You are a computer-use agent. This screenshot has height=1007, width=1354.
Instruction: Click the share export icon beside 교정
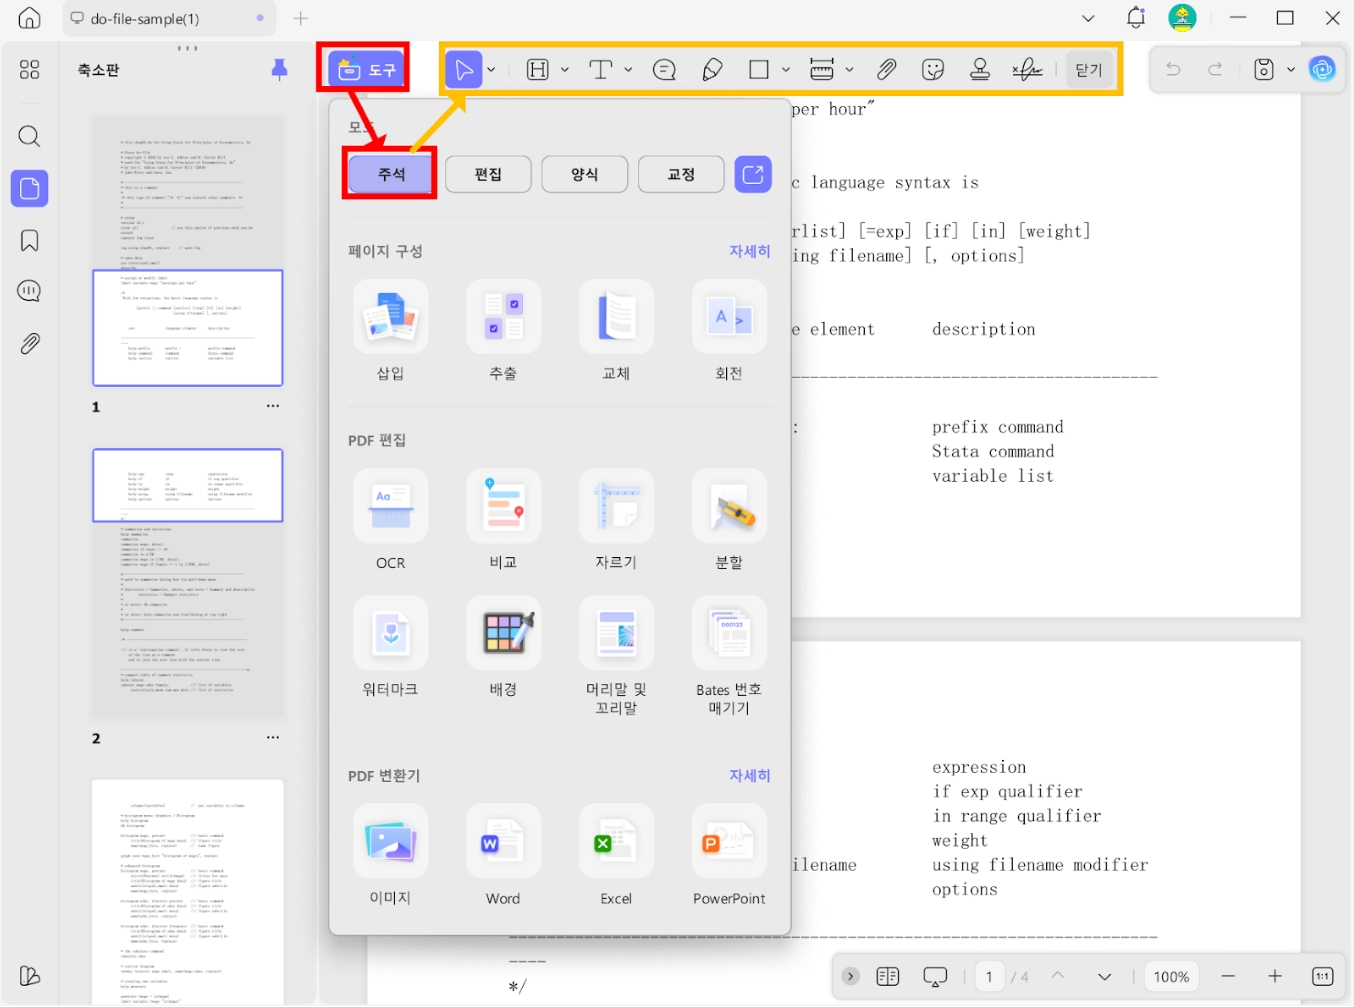pyautogui.click(x=753, y=174)
